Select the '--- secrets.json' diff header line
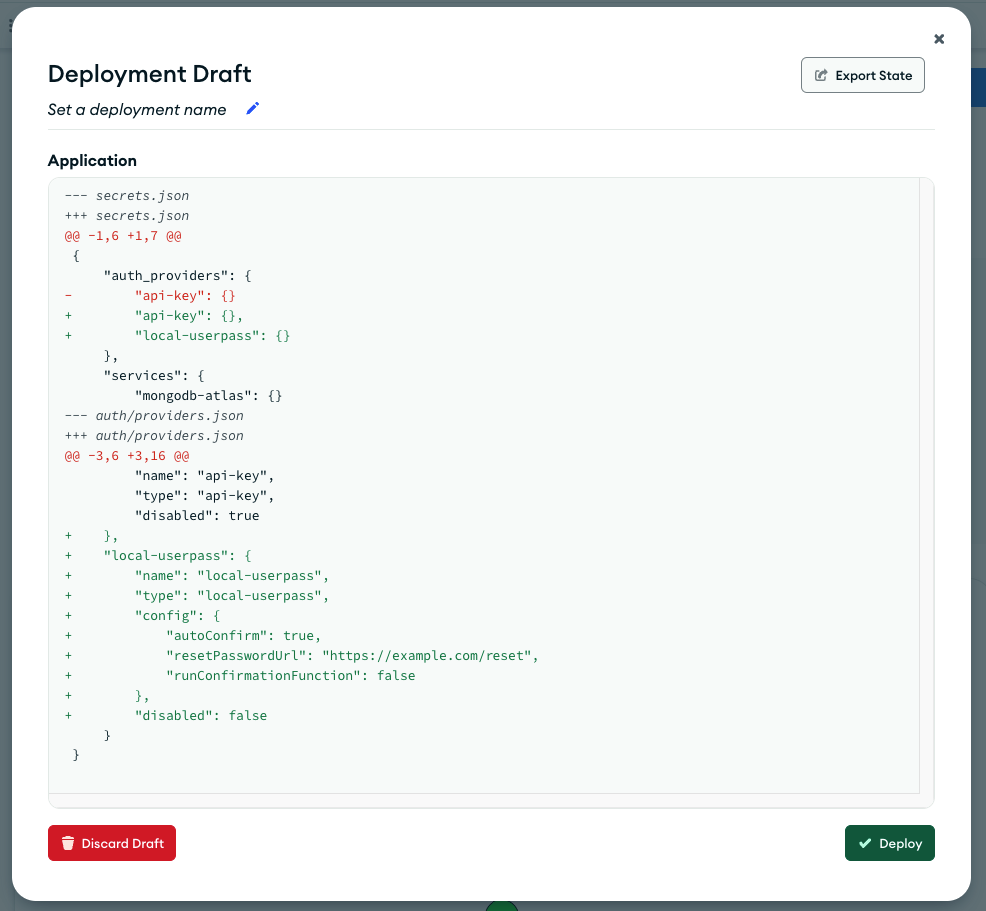Viewport: 986px width, 911px height. 127,196
